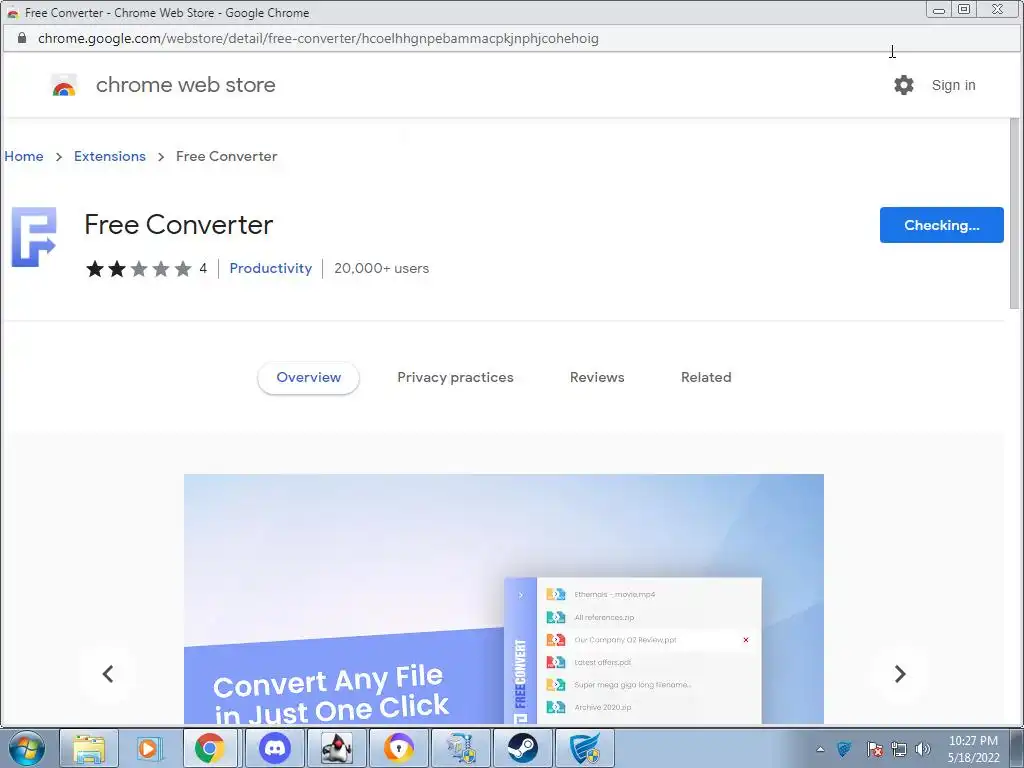This screenshot has height=768, width=1024.
Task: Click the movie.mp4 screenshot preview image
Action: 504,599
